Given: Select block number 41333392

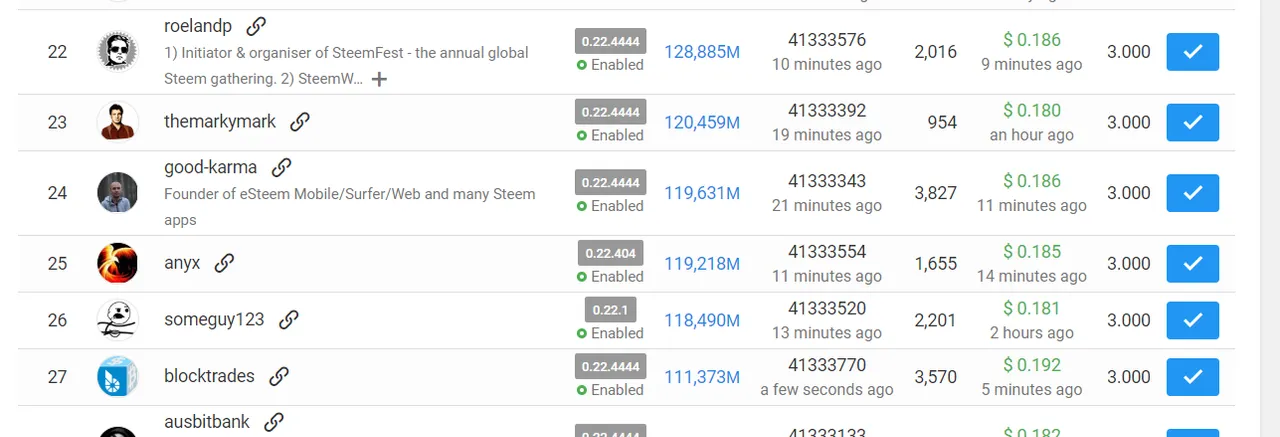Looking at the screenshot, I should [827, 110].
